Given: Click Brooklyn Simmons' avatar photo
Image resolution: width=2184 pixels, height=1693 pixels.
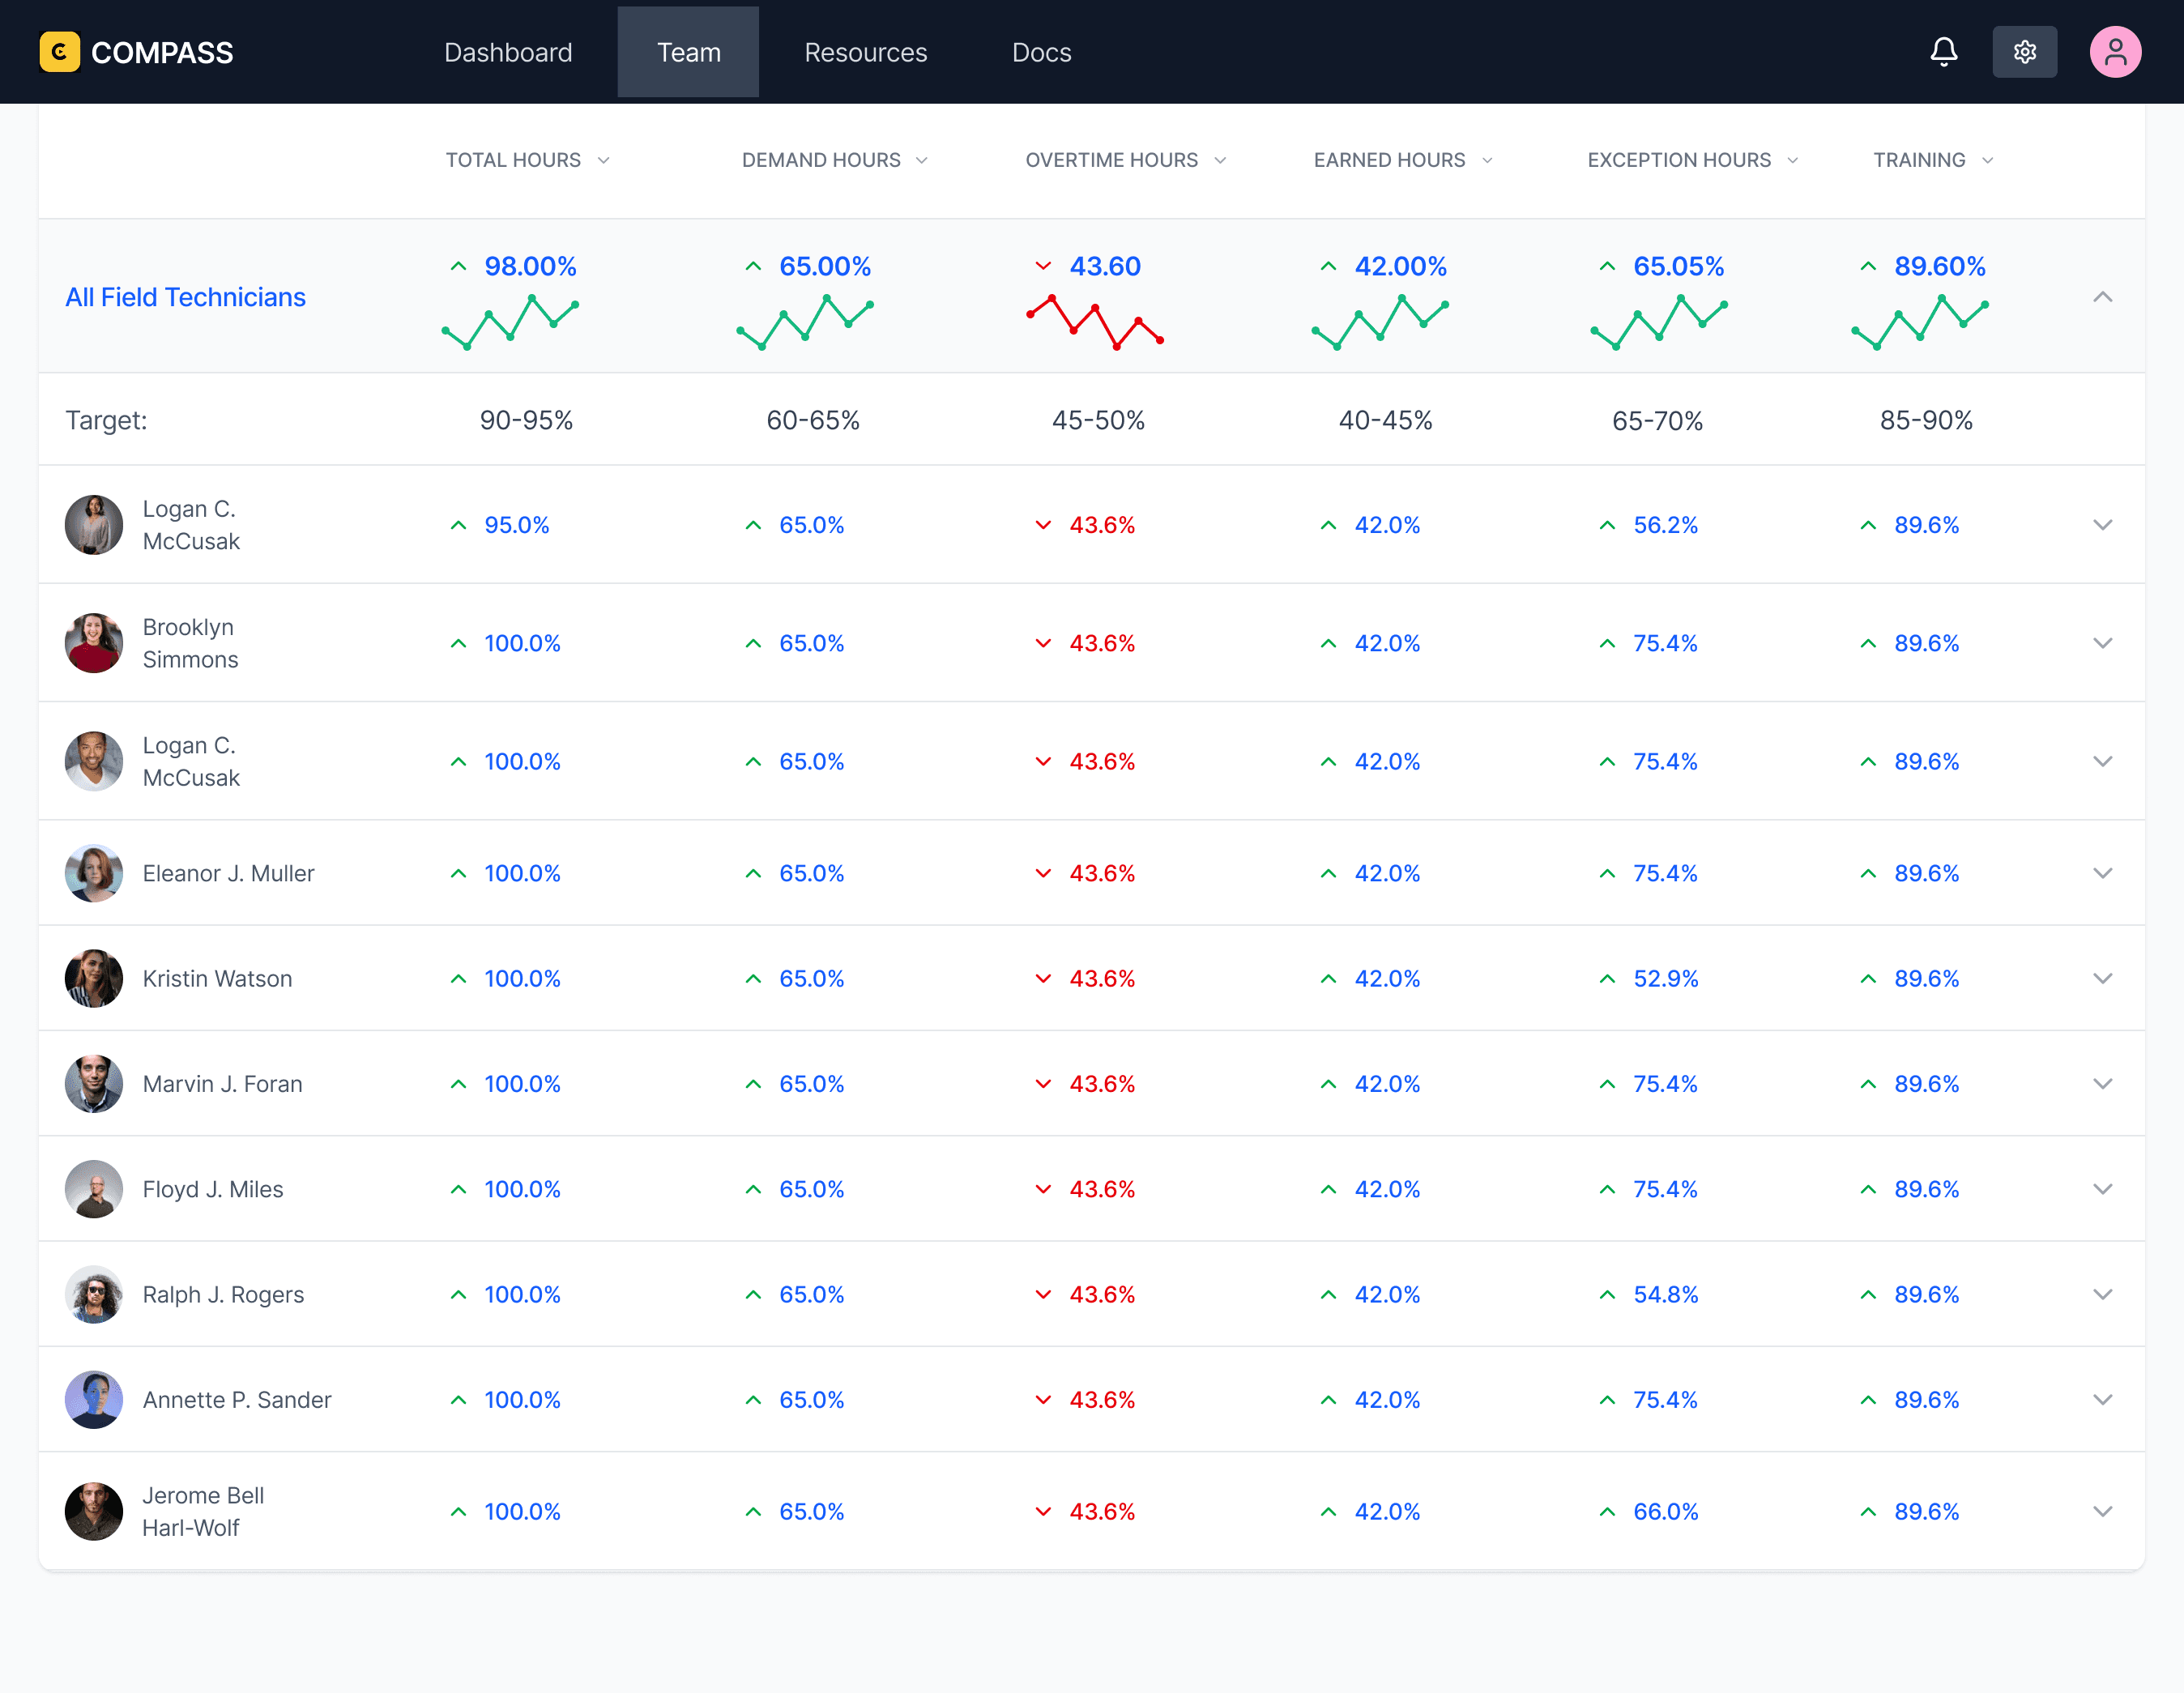Looking at the screenshot, I should 94,643.
